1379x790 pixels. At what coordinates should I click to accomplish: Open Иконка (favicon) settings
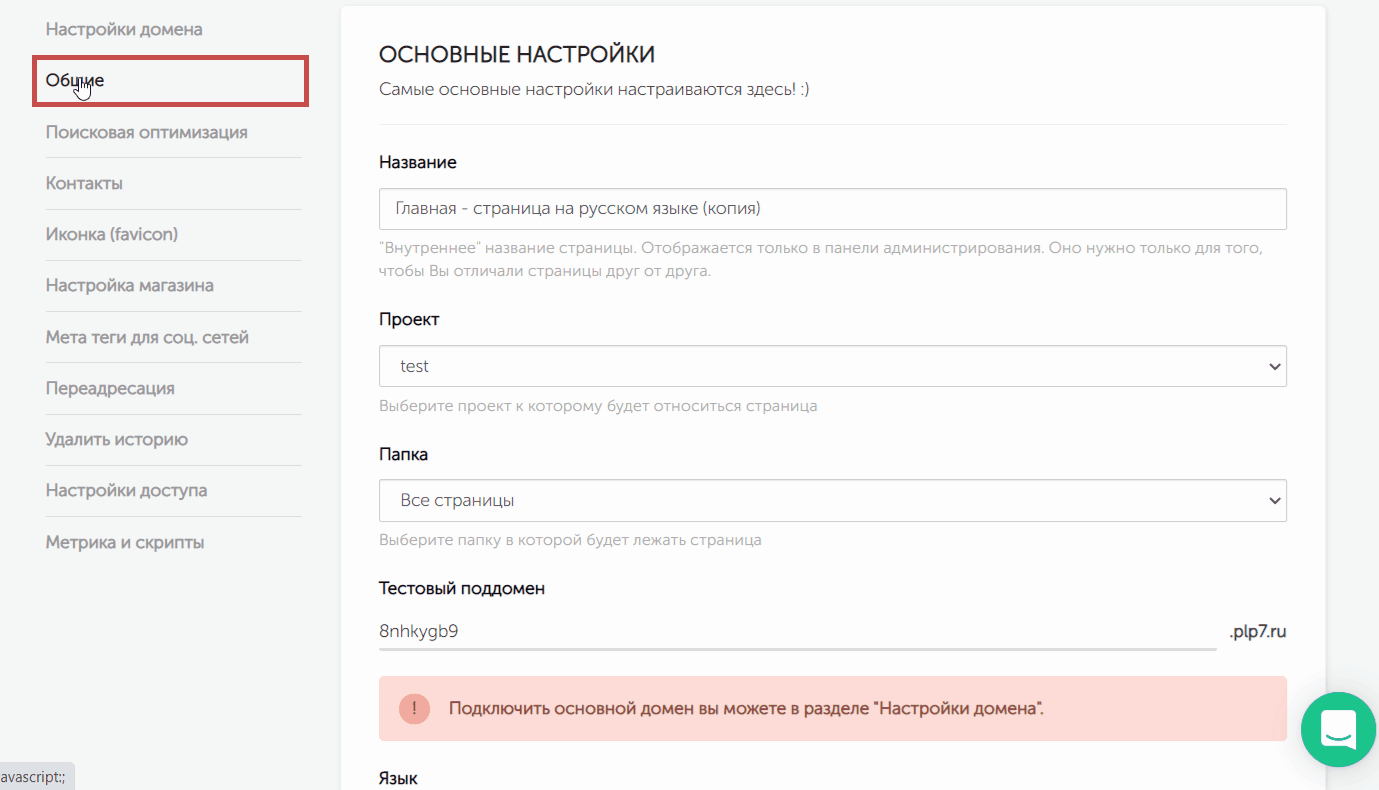click(111, 234)
